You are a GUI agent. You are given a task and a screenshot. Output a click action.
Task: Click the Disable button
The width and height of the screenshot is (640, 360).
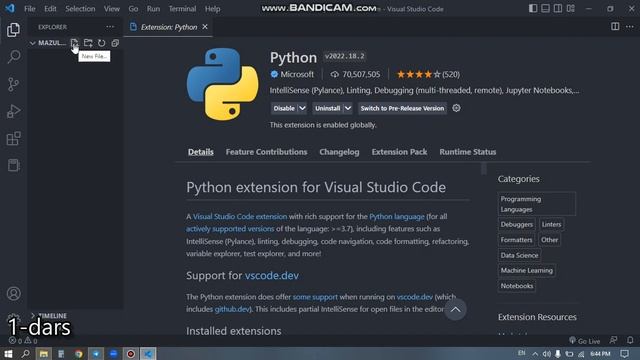284,108
